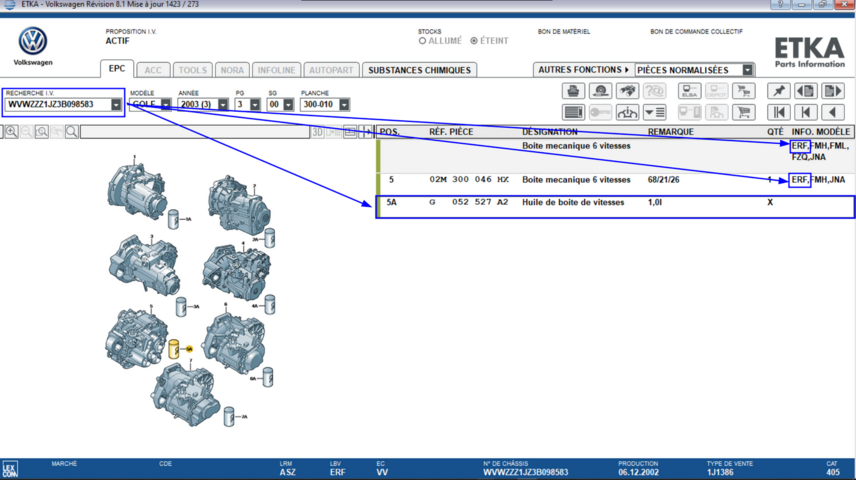
Task: Expand the PIÈCES NORMALISÉES dropdown
Action: pyautogui.click(x=747, y=70)
